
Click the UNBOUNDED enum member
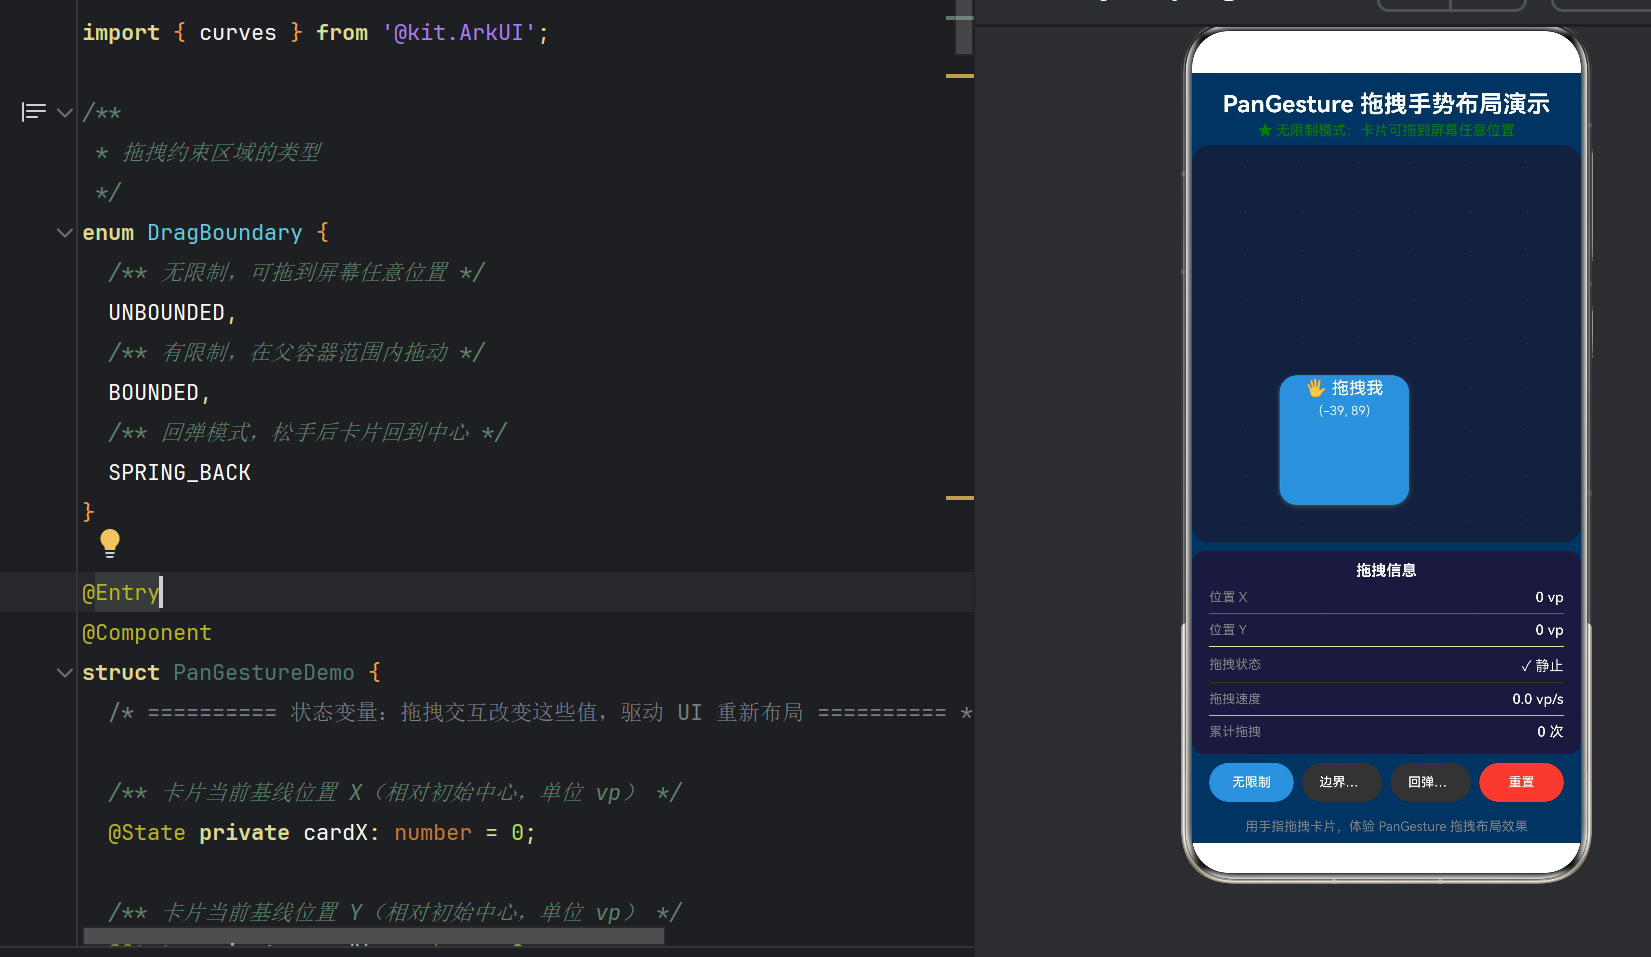coord(167,313)
